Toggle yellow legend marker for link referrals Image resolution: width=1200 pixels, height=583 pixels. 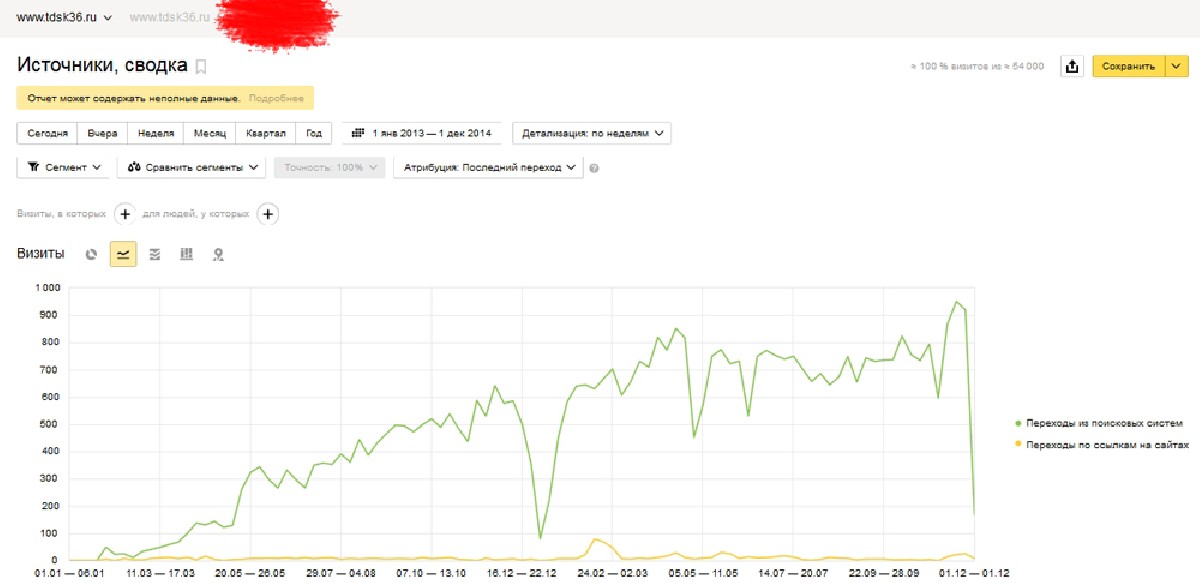[x=1018, y=443]
